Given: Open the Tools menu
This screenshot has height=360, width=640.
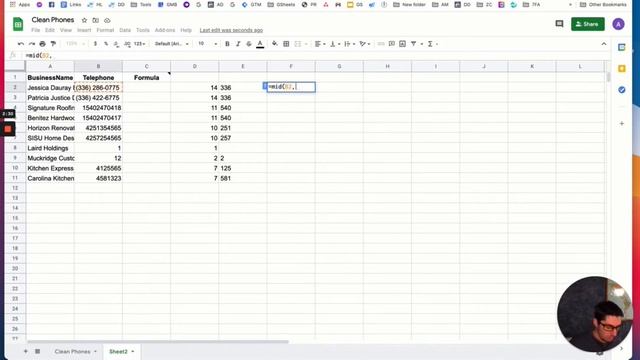Looking at the screenshot, I should 143,30.
